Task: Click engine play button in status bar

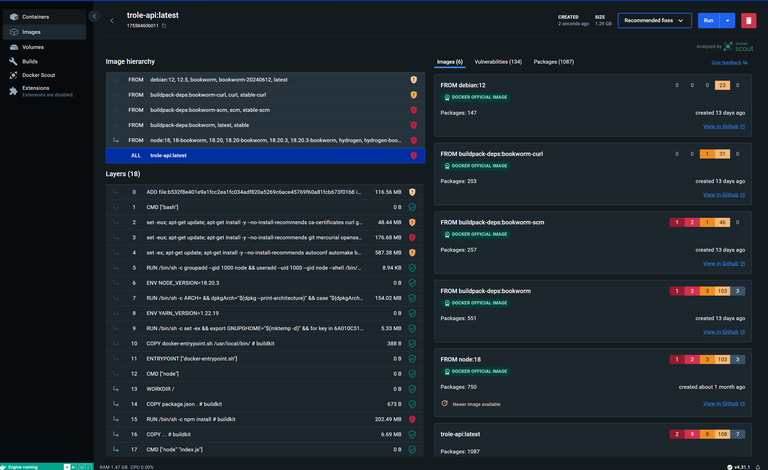Action: pos(67,467)
